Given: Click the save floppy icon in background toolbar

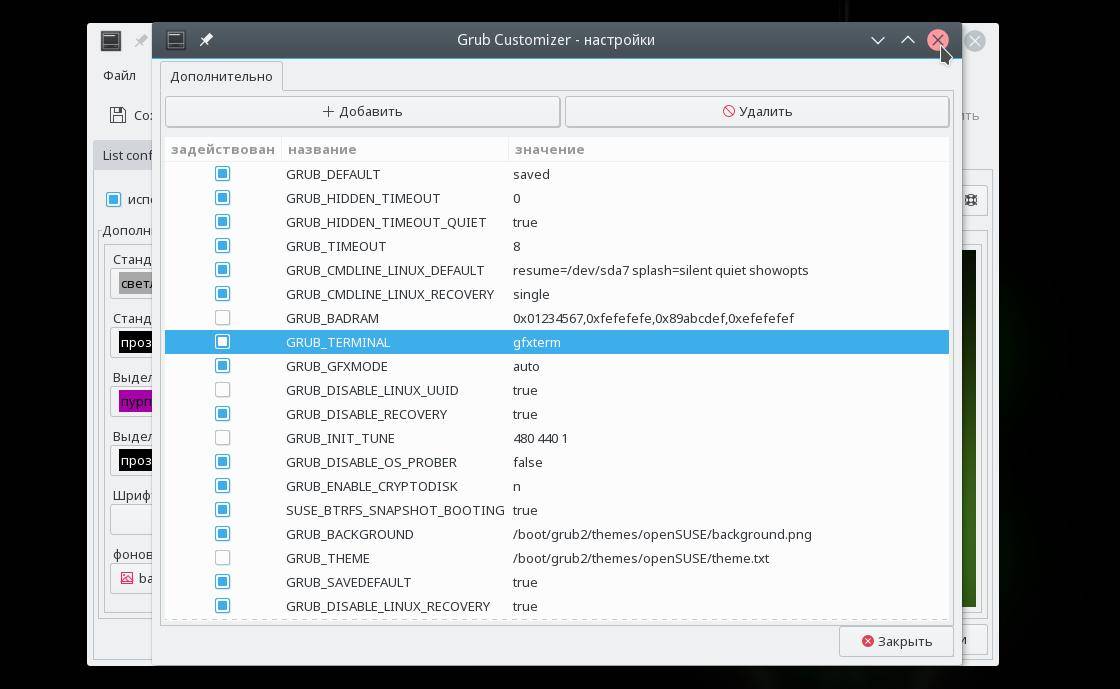Looking at the screenshot, I should tap(118, 115).
